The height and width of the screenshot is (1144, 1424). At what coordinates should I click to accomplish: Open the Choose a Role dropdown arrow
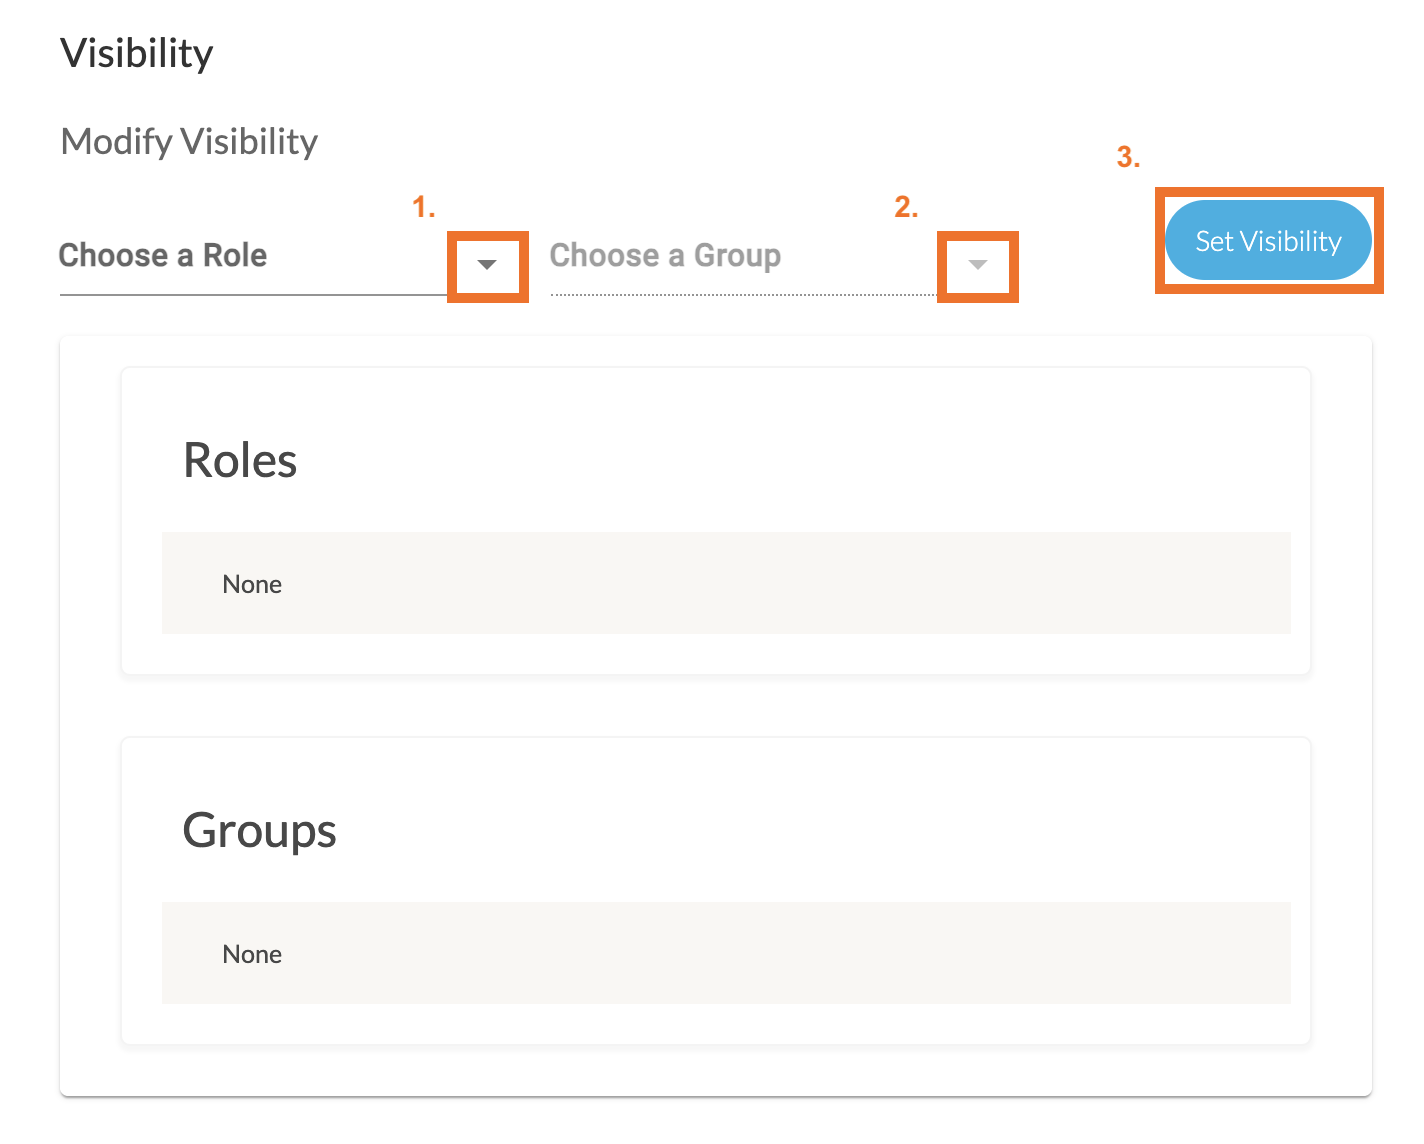point(487,265)
